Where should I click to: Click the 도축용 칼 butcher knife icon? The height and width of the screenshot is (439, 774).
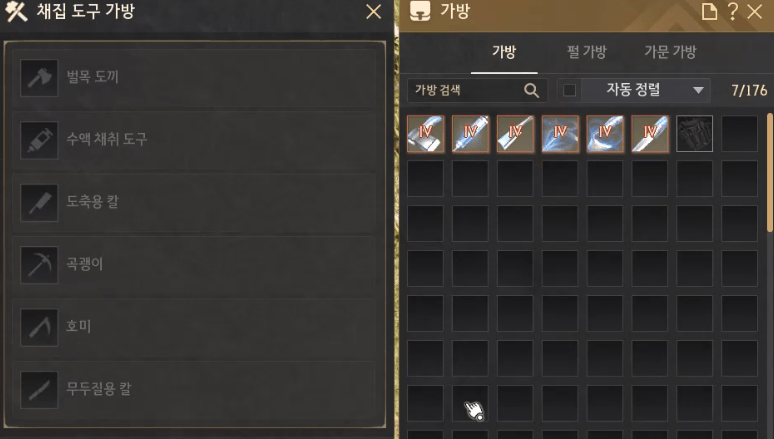(x=39, y=202)
